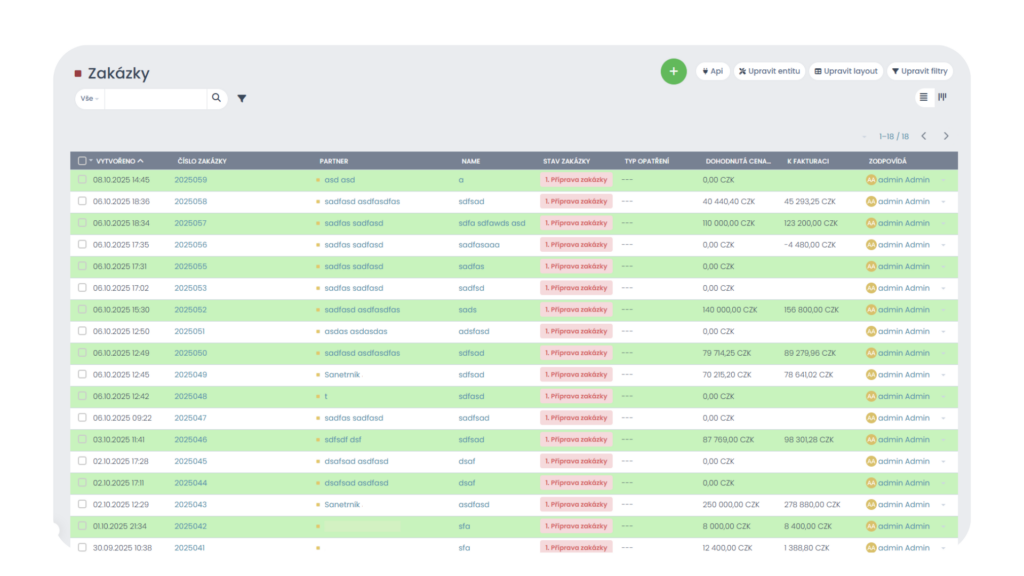Go to next page arrow
Screen dimensions: 1024x576
pyautogui.click(x=946, y=136)
